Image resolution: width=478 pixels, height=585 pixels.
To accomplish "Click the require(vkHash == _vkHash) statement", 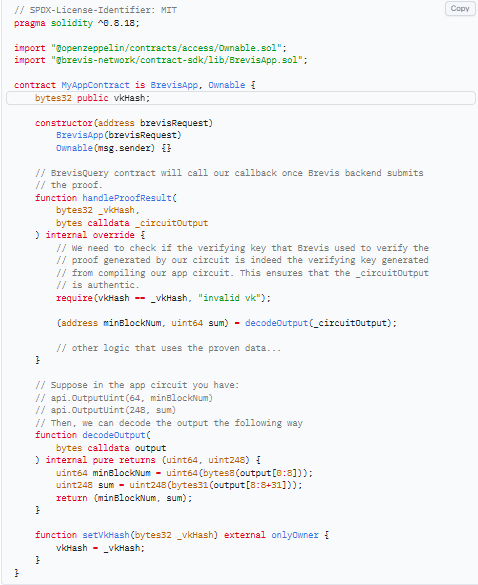I will click(x=163, y=298).
